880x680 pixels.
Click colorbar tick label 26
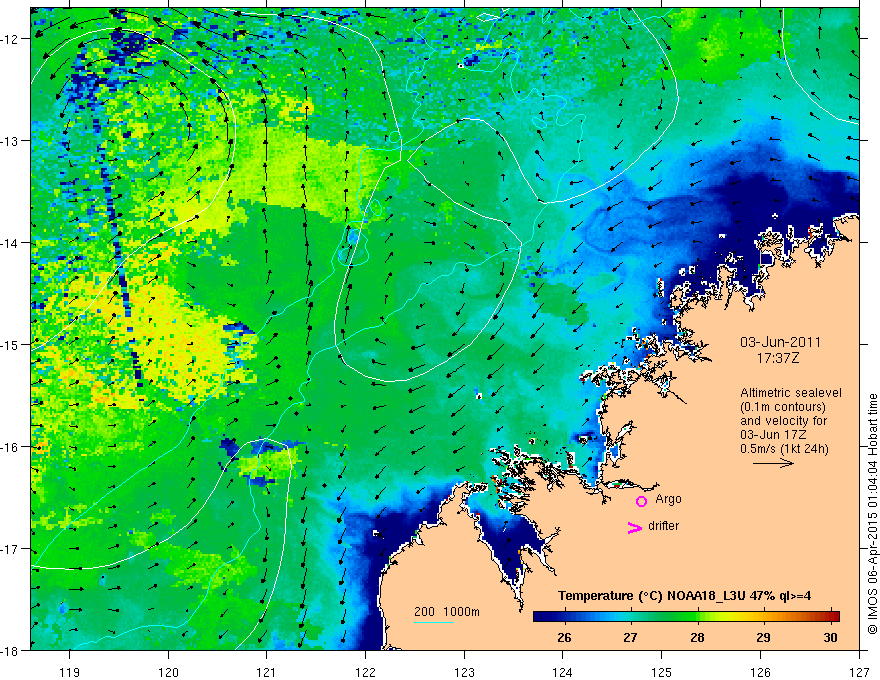pos(564,637)
